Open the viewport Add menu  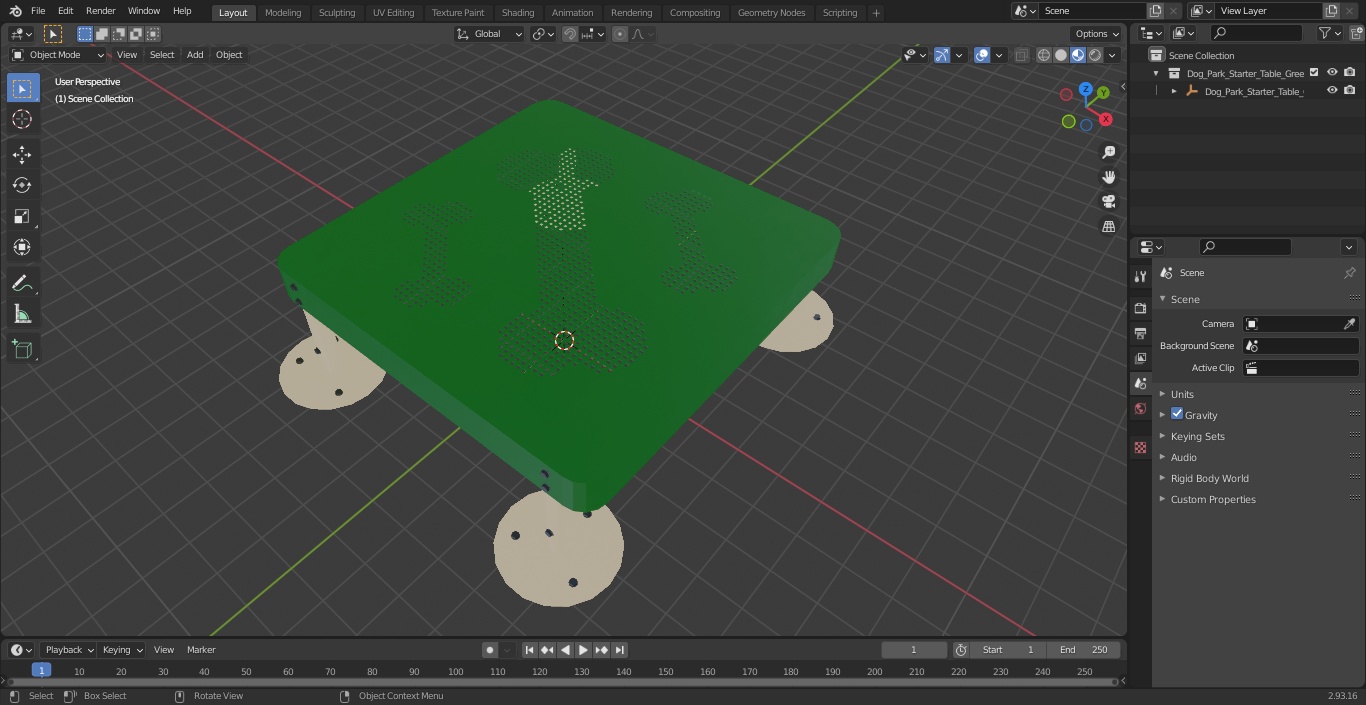pyautogui.click(x=195, y=55)
